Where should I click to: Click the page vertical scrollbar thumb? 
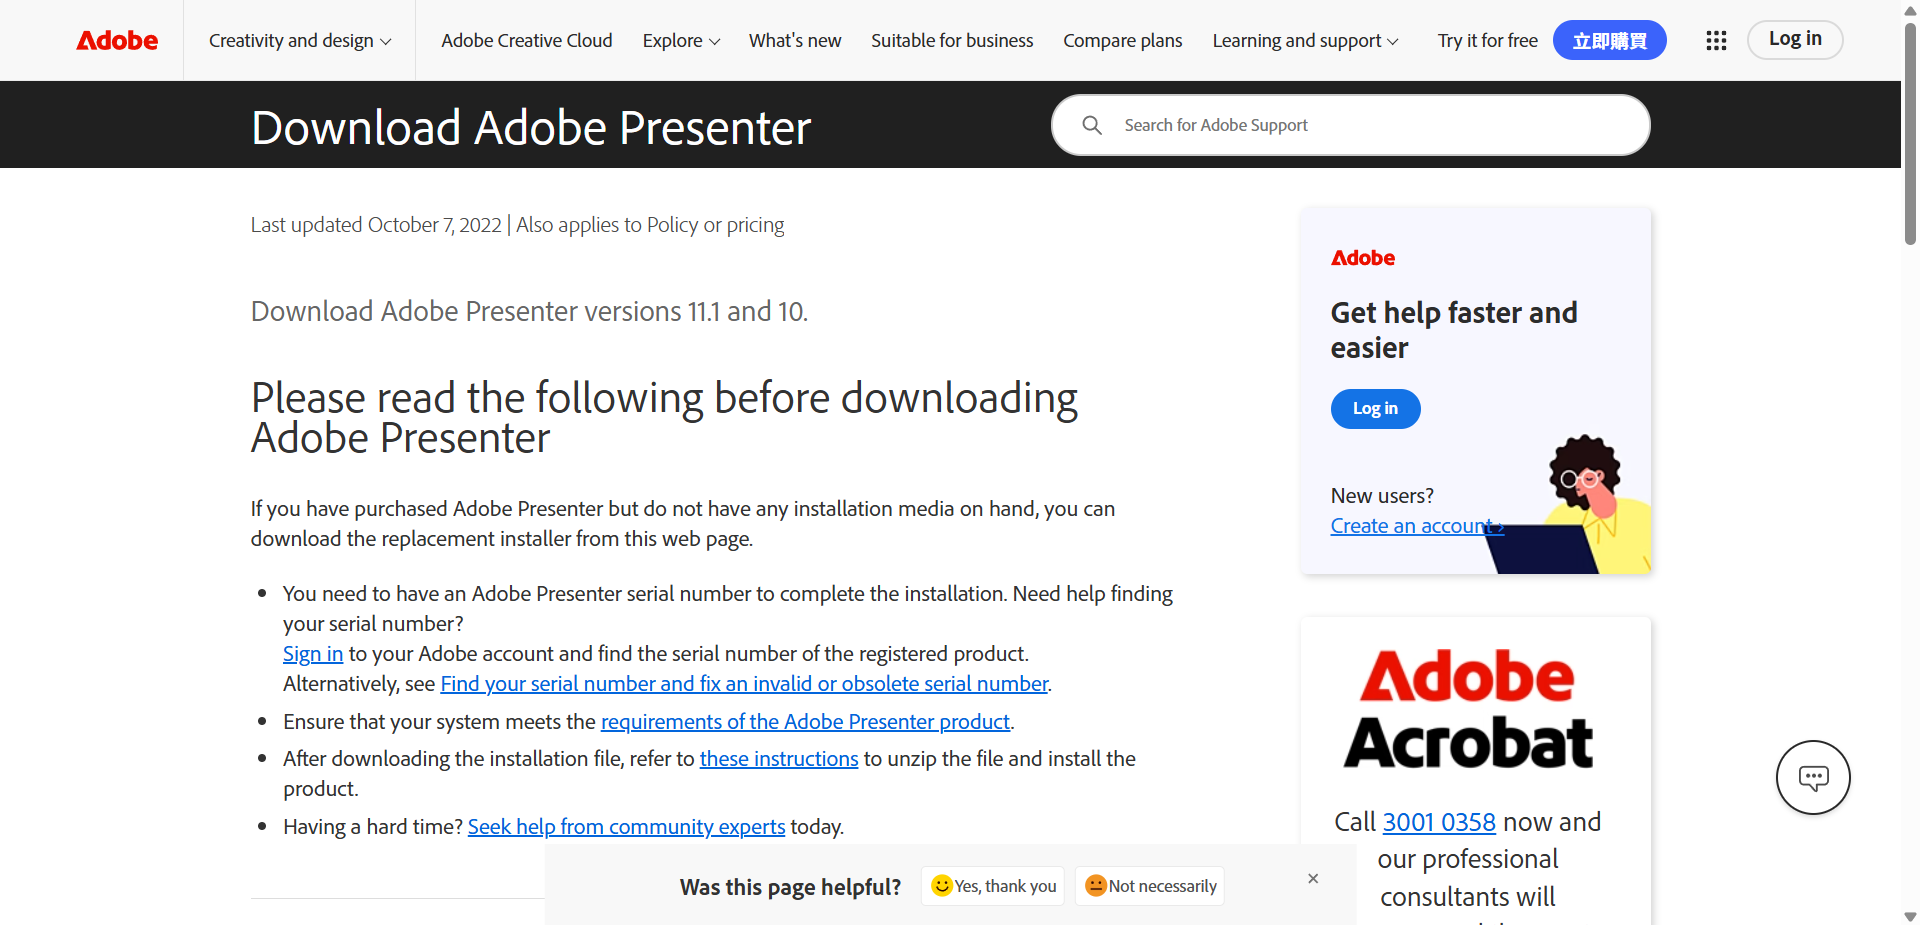pos(1910,132)
